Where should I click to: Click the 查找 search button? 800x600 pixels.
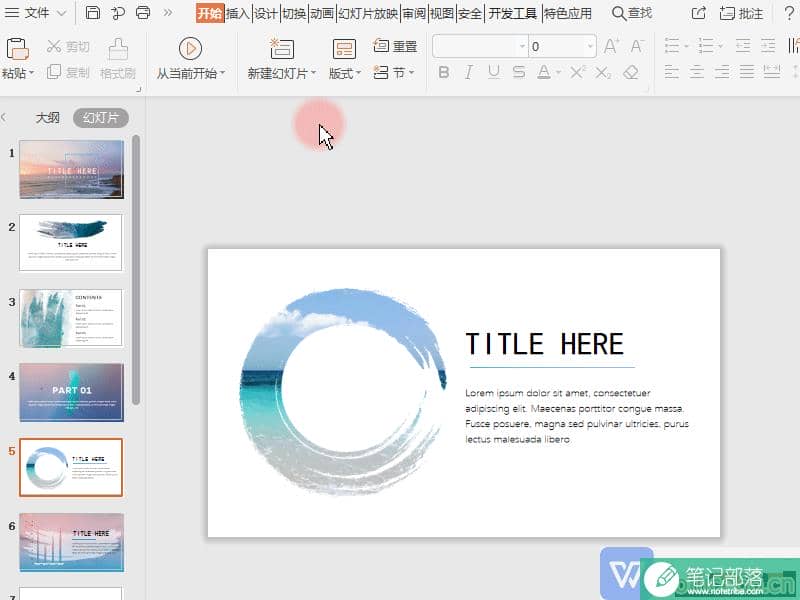(x=632, y=13)
